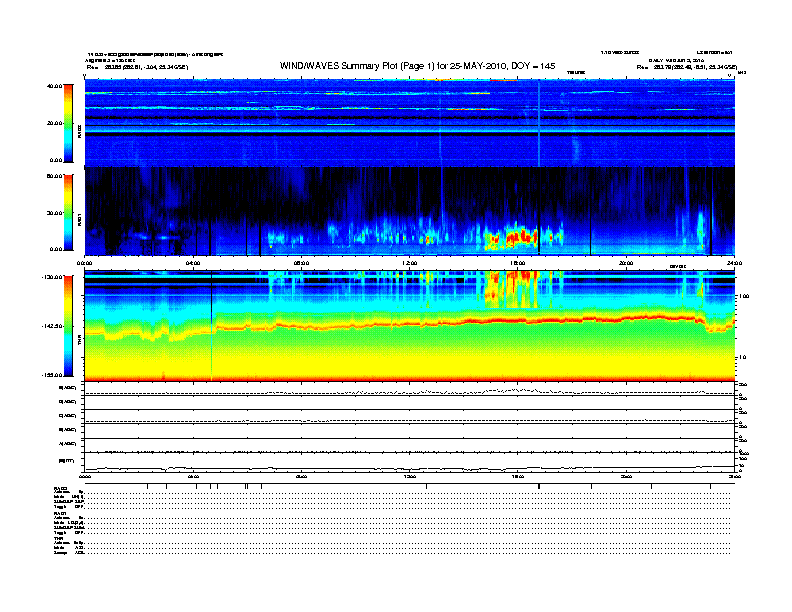Click the RAD1 spectrogram color bar
The image size is (792, 612).
[69, 211]
